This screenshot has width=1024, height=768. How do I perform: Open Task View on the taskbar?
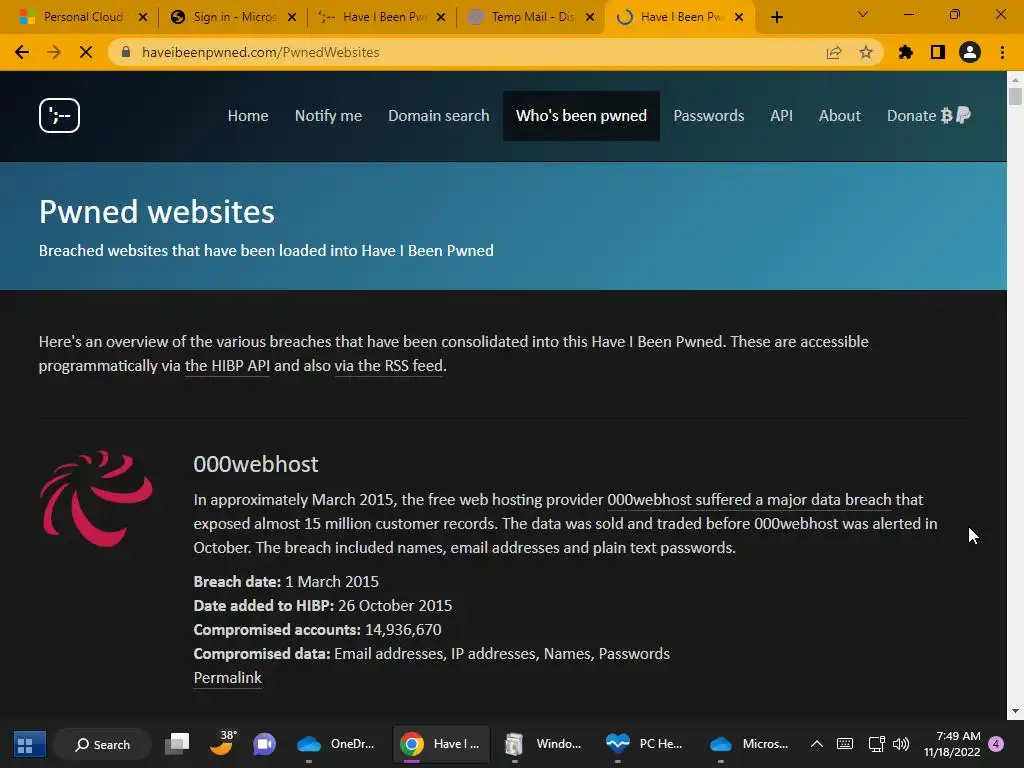pyautogui.click(x=177, y=744)
